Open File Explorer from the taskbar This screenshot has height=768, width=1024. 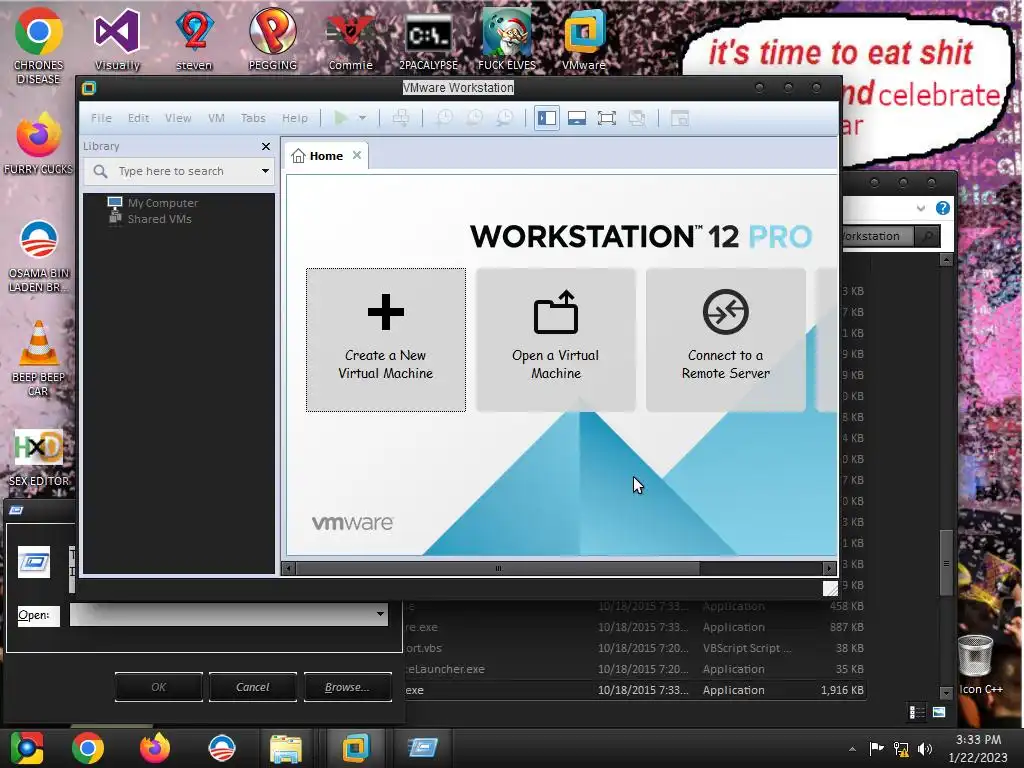[x=285, y=748]
